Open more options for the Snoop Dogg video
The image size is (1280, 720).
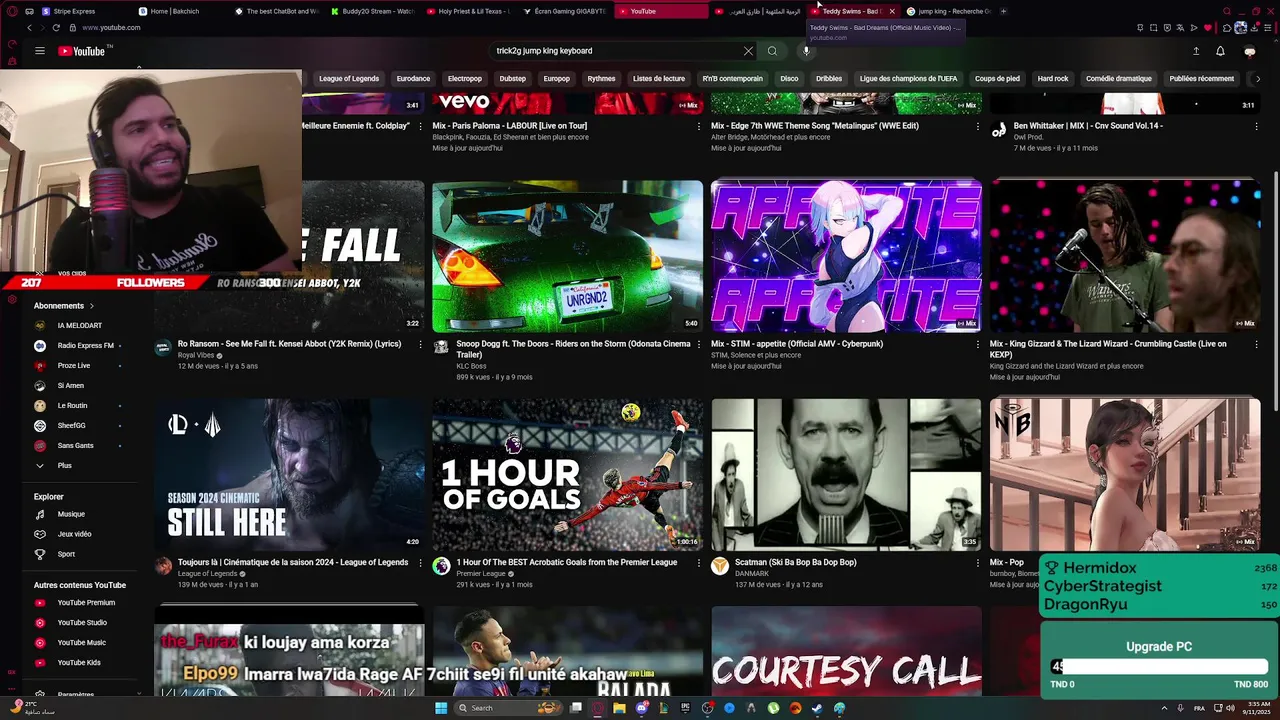[699, 344]
